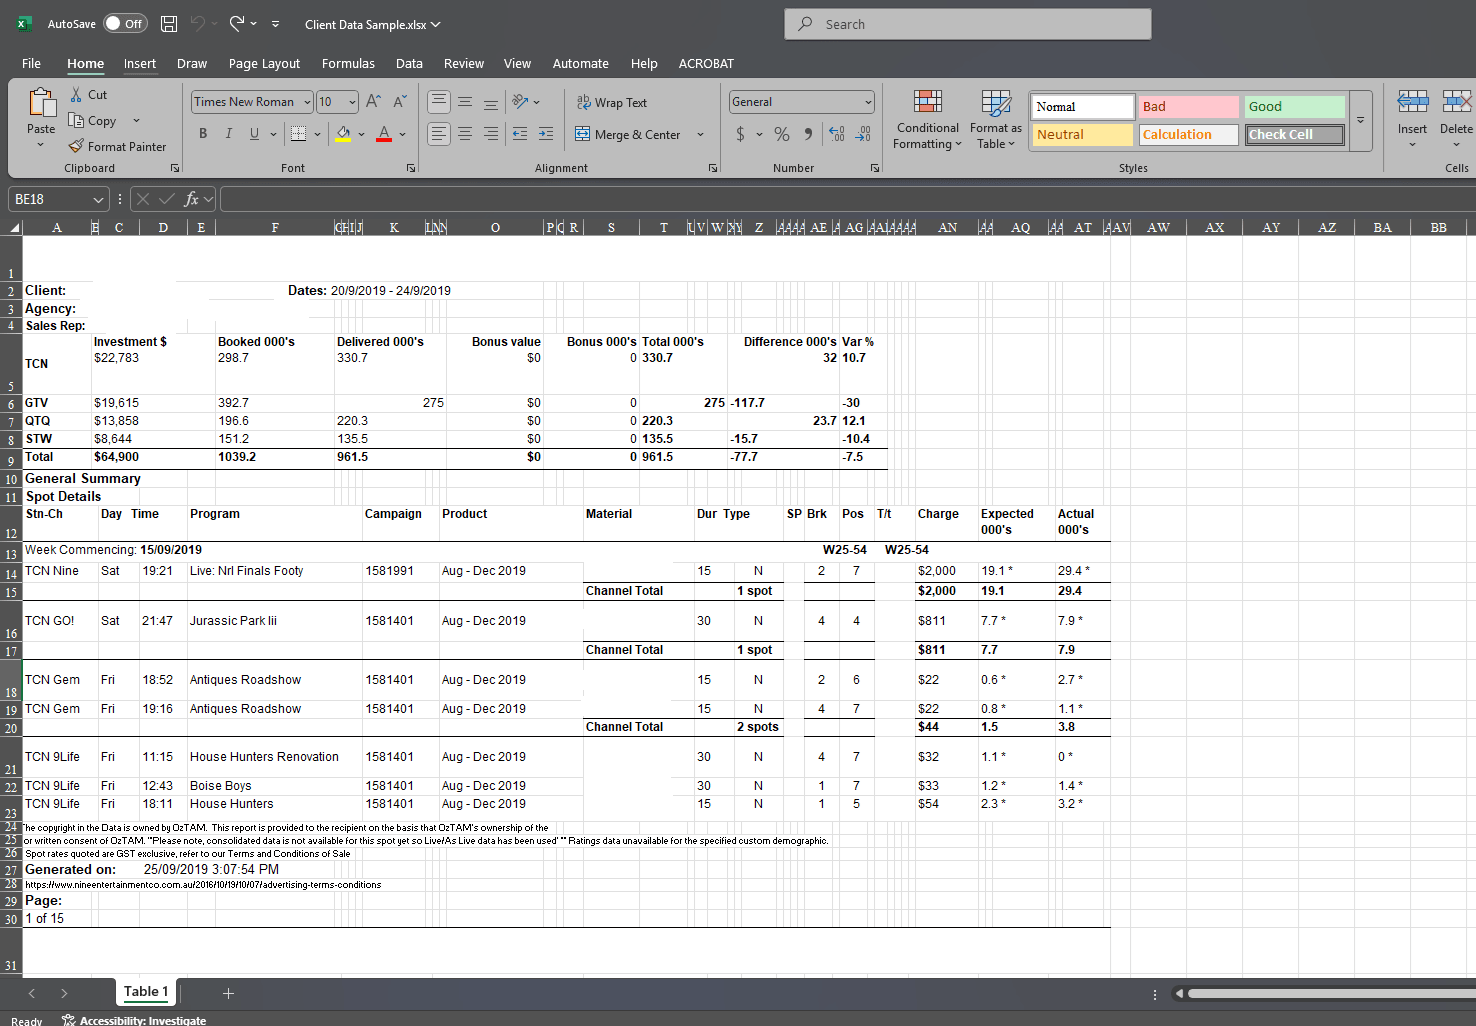Click the Align Left icon
This screenshot has width=1476, height=1026.
438,133
